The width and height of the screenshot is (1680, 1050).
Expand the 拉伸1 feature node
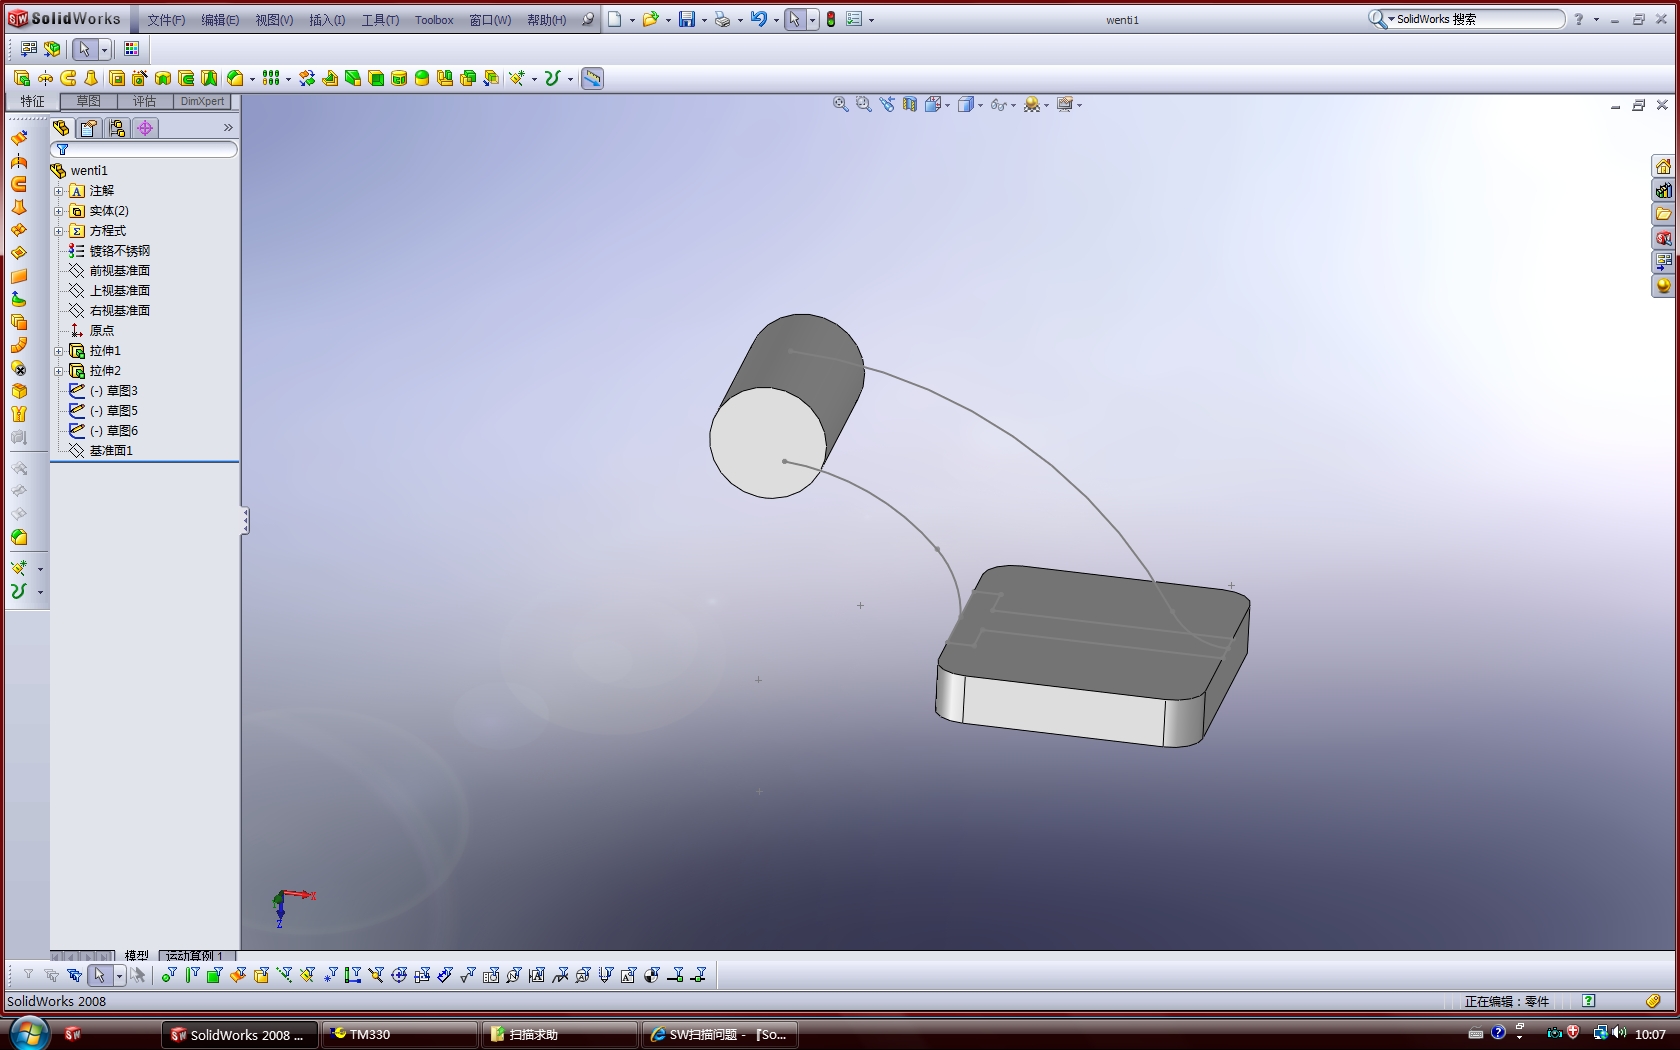pos(58,351)
